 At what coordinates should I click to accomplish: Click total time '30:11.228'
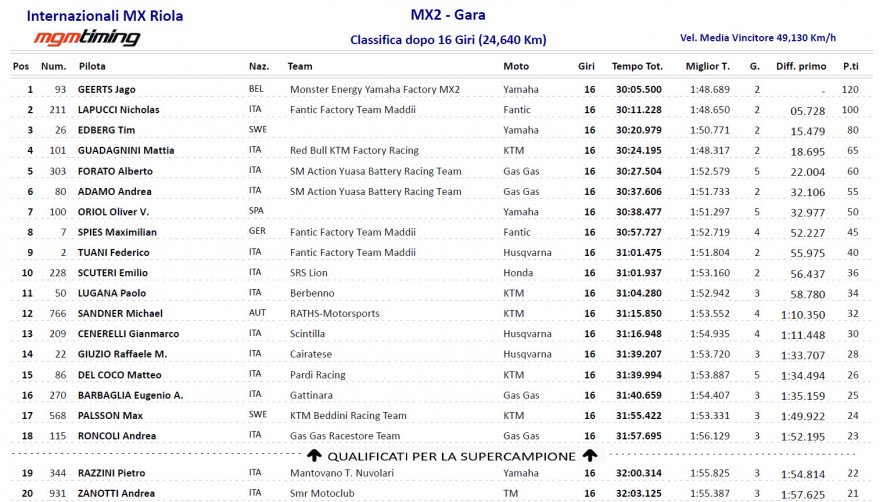pyautogui.click(x=639, y=109)
